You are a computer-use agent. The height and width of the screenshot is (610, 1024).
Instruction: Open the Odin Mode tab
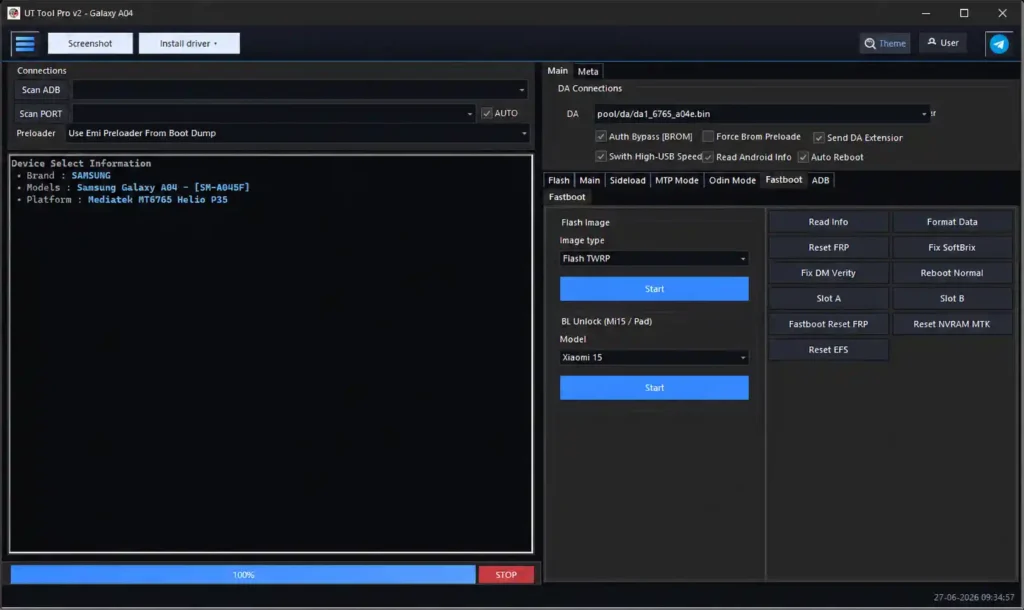pyautogui.click(x=732, y=180)
